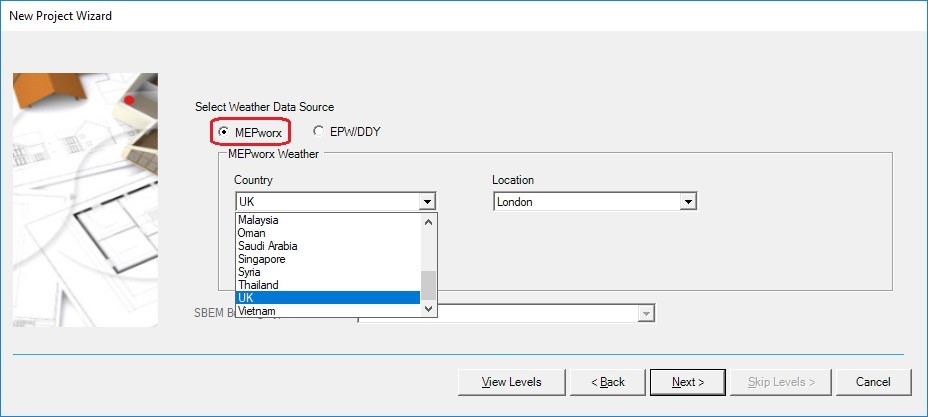Pick Singapore in the country list

coord(328,259)
